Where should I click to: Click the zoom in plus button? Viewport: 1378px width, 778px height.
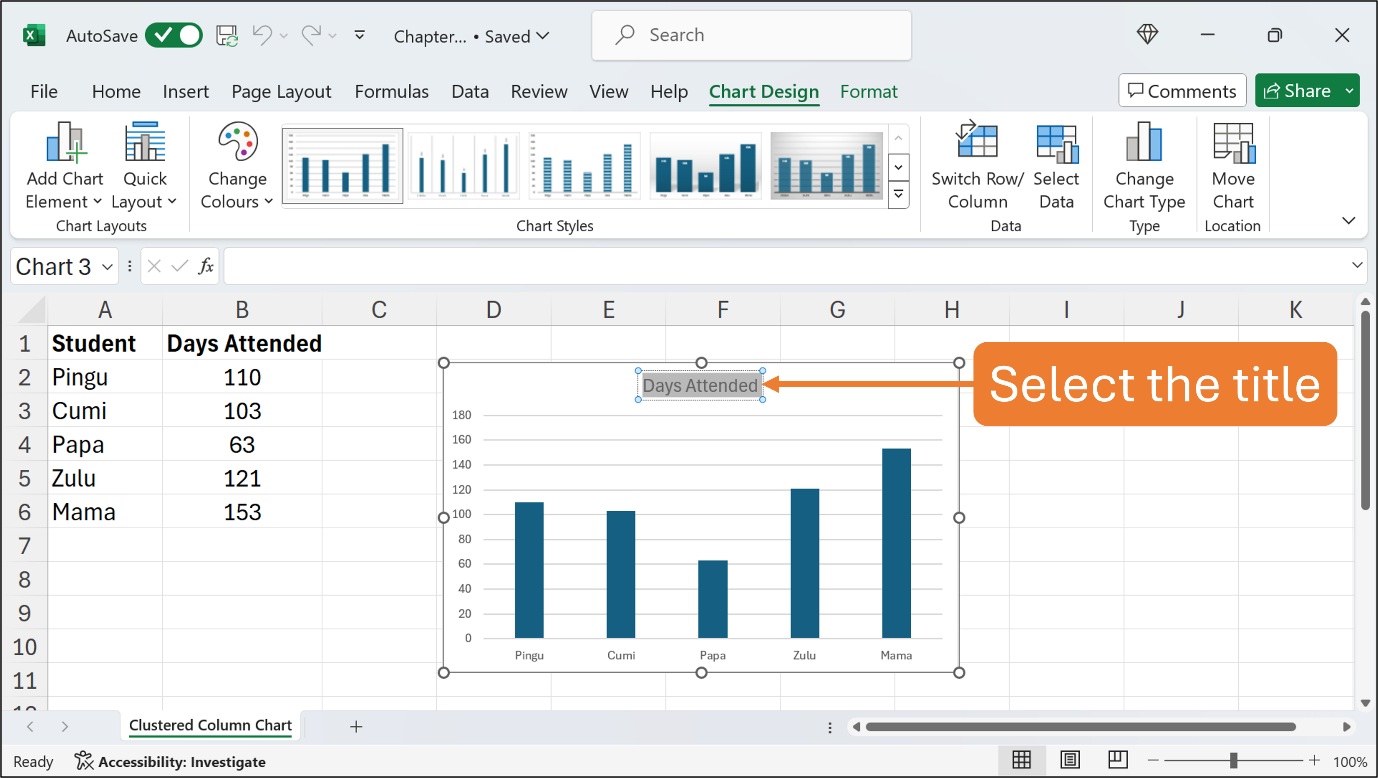(1314, 761)
